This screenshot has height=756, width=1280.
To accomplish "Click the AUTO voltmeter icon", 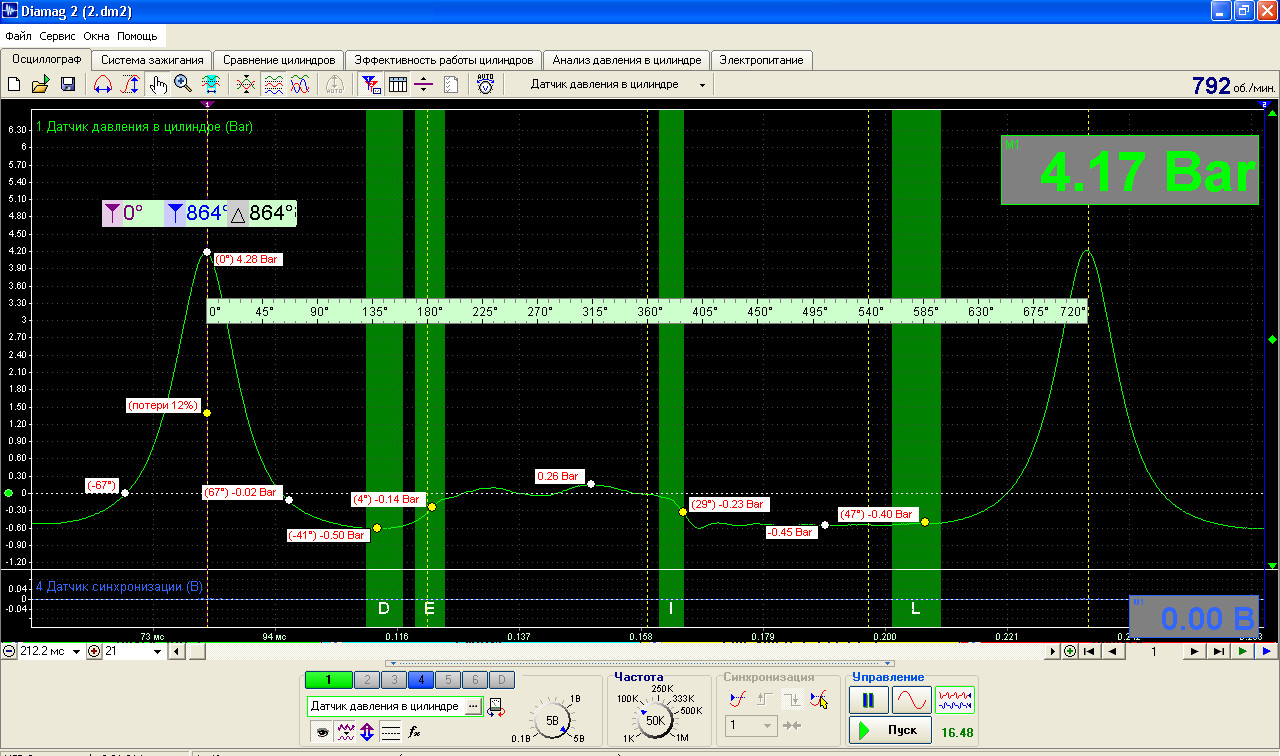I will click(486, 85).
